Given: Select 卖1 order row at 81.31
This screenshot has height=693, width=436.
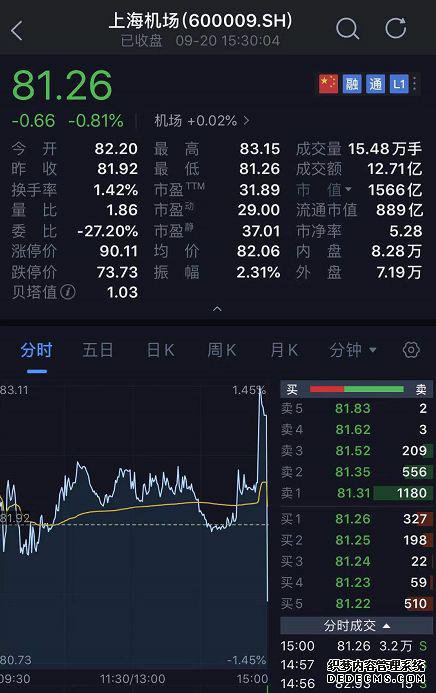Looking at the screenshot, I should pyautogui.click(x=356, y=493).
